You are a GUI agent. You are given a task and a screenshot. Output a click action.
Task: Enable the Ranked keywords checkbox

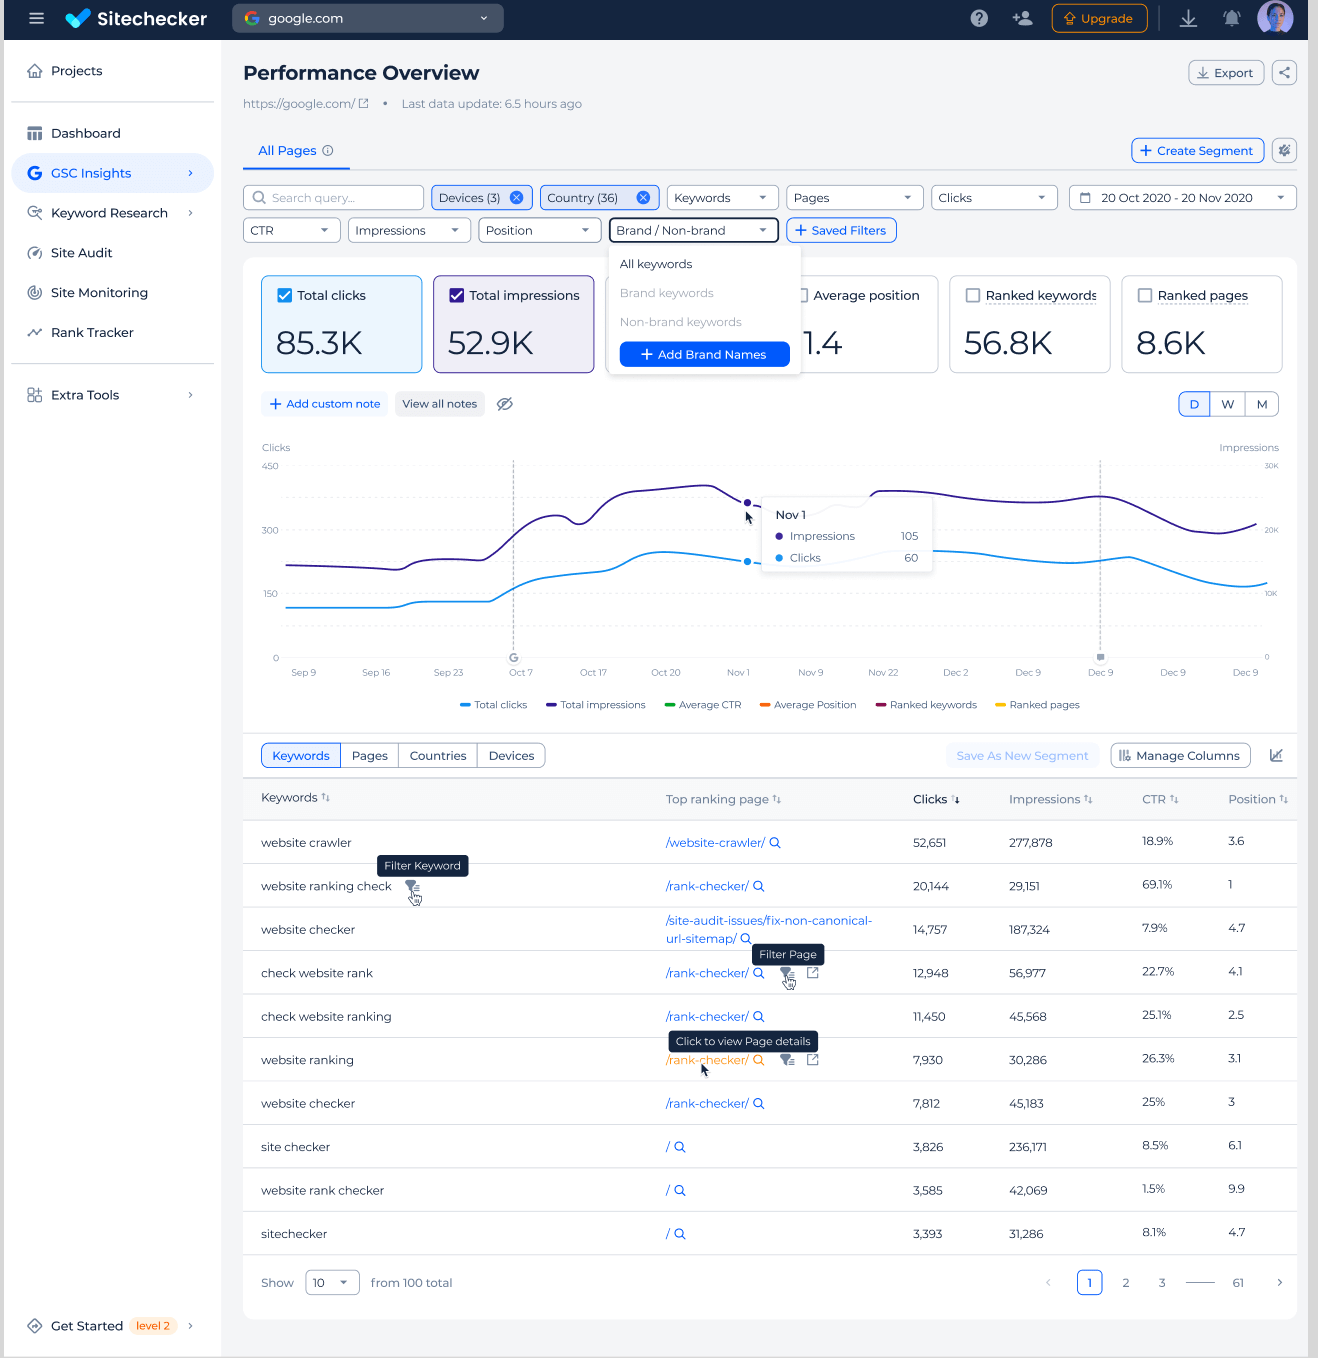pyautogui.click(x=972, y=295)
